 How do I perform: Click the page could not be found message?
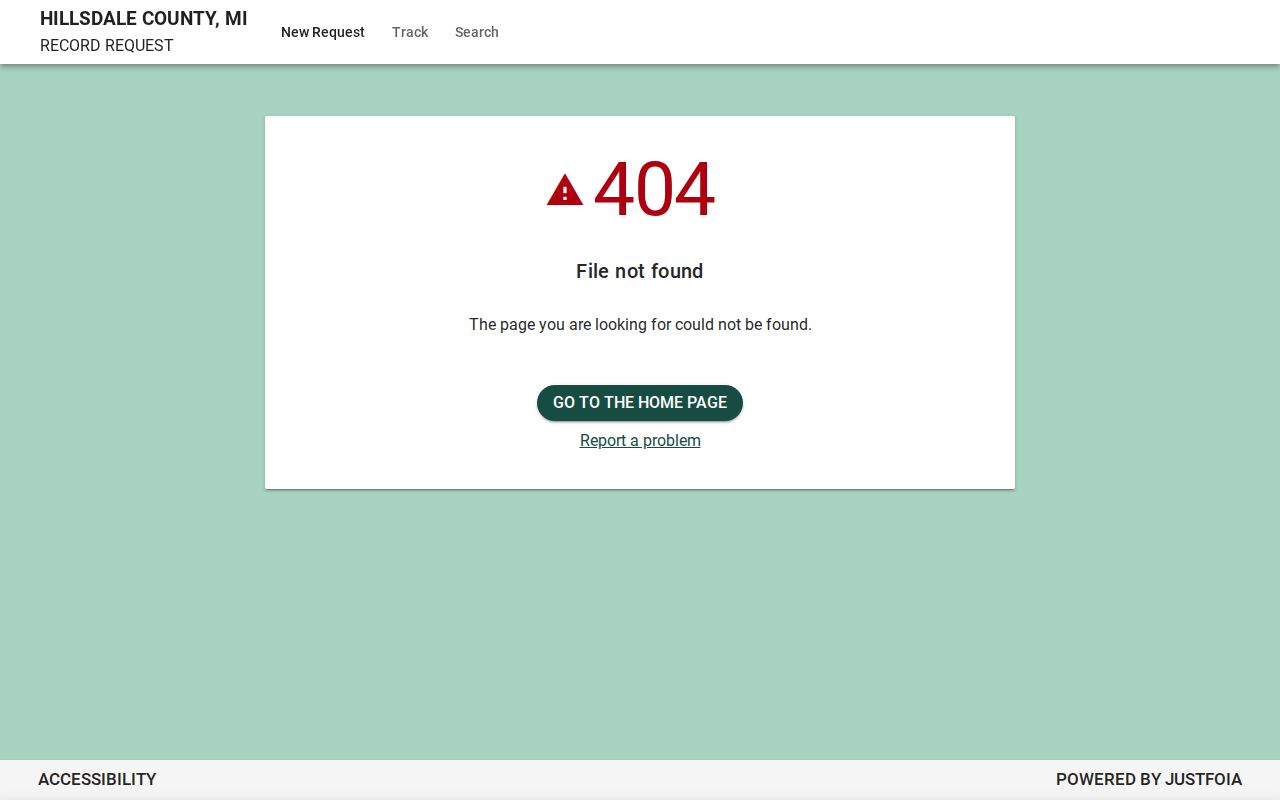(x=640, y=324)
